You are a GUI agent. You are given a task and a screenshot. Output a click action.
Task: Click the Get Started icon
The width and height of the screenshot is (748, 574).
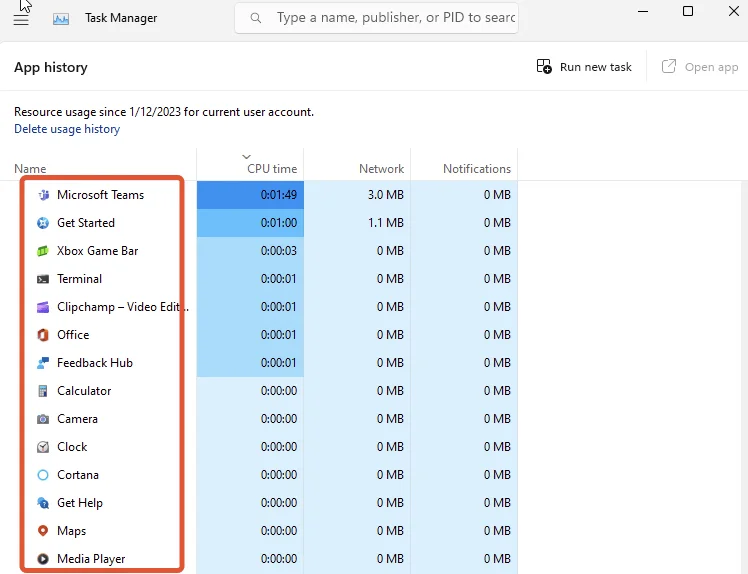[x=43, y=223]
